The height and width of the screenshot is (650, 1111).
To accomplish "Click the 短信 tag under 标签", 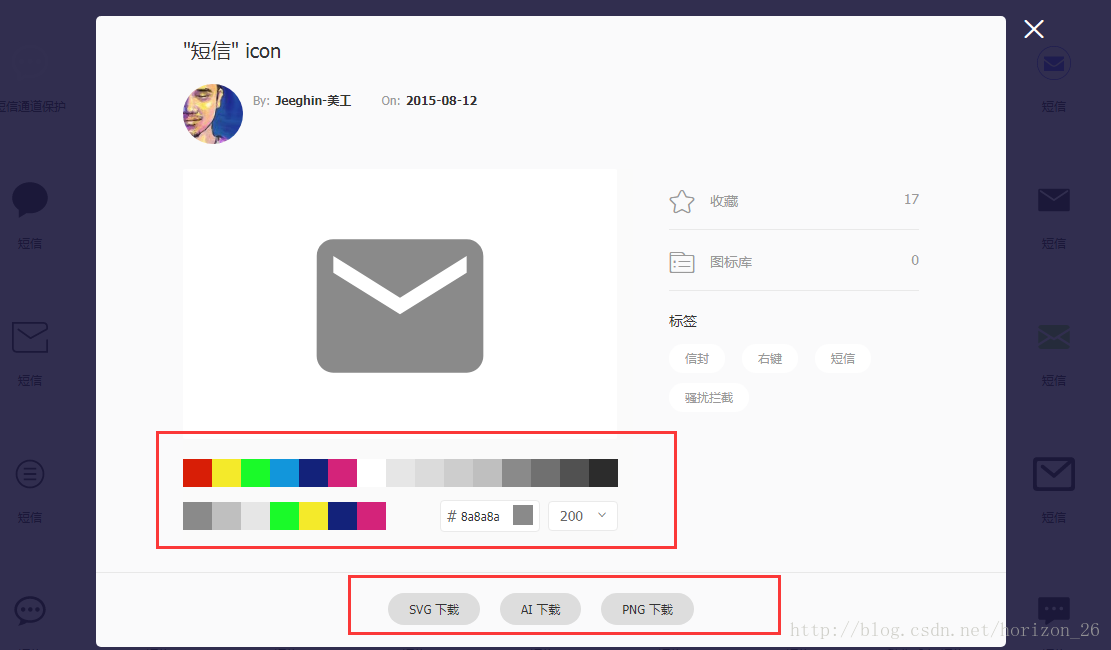I will (x=842, y=359).
